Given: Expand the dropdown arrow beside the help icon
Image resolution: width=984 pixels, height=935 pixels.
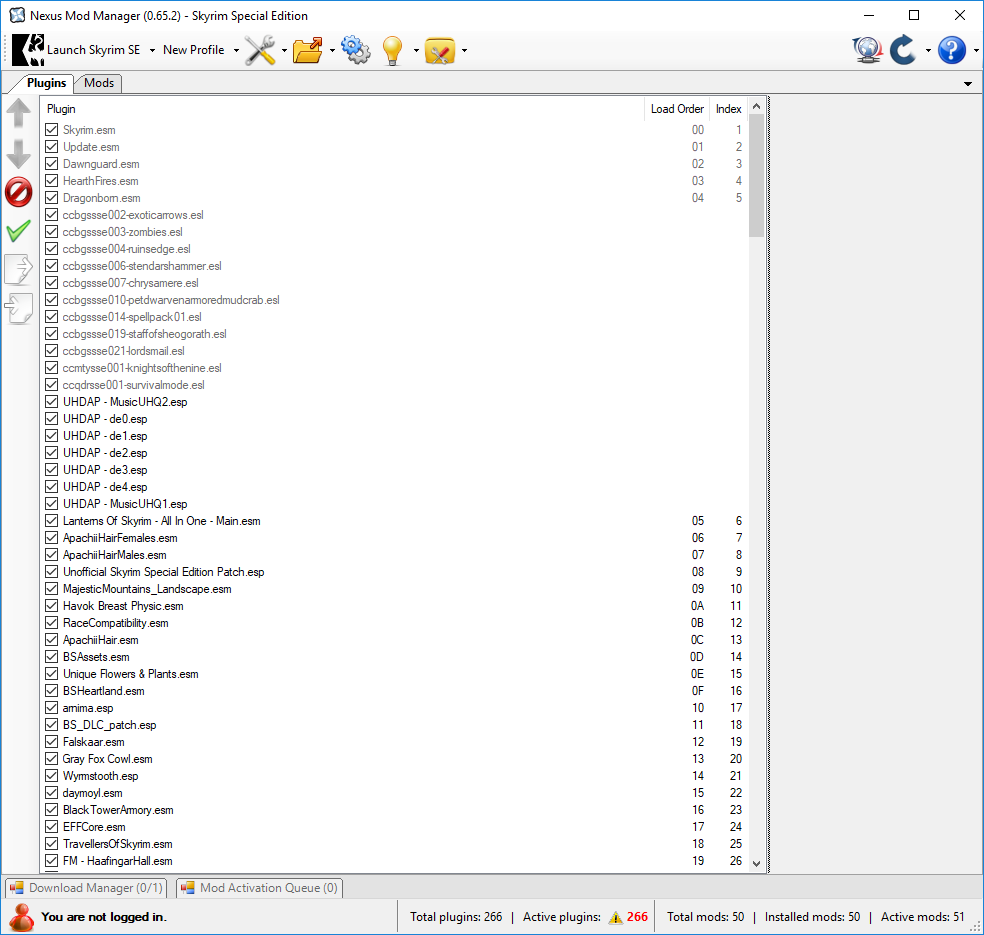Looking at the screenshot, I should pyautogui.click(x=973, y=50).
